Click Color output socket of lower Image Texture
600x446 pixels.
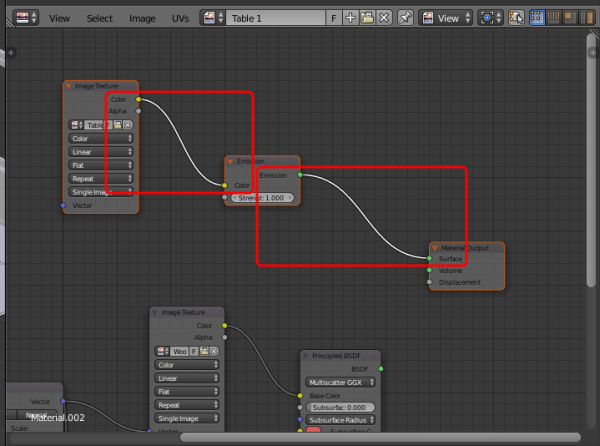tap(225, 326)
